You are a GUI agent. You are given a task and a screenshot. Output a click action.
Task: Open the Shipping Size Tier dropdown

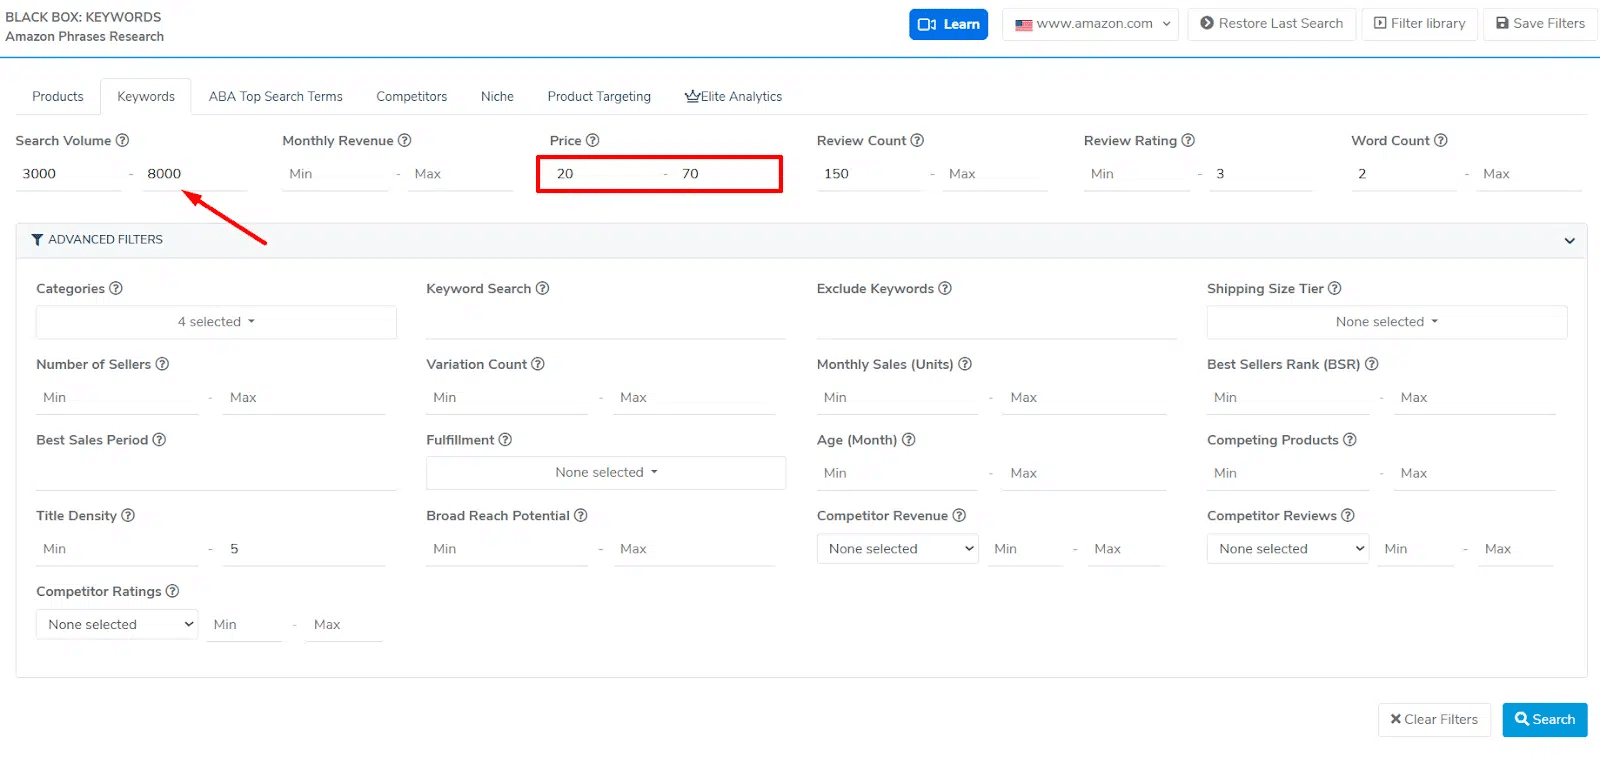point(1386,322)
